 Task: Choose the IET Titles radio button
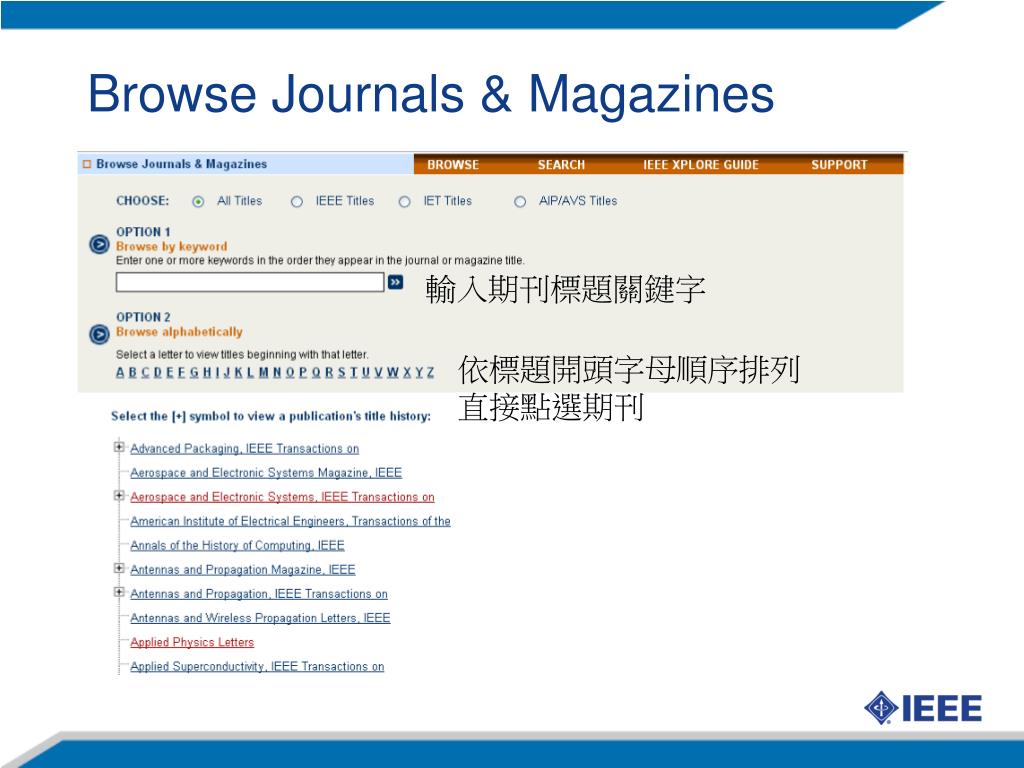coord(405,202)
